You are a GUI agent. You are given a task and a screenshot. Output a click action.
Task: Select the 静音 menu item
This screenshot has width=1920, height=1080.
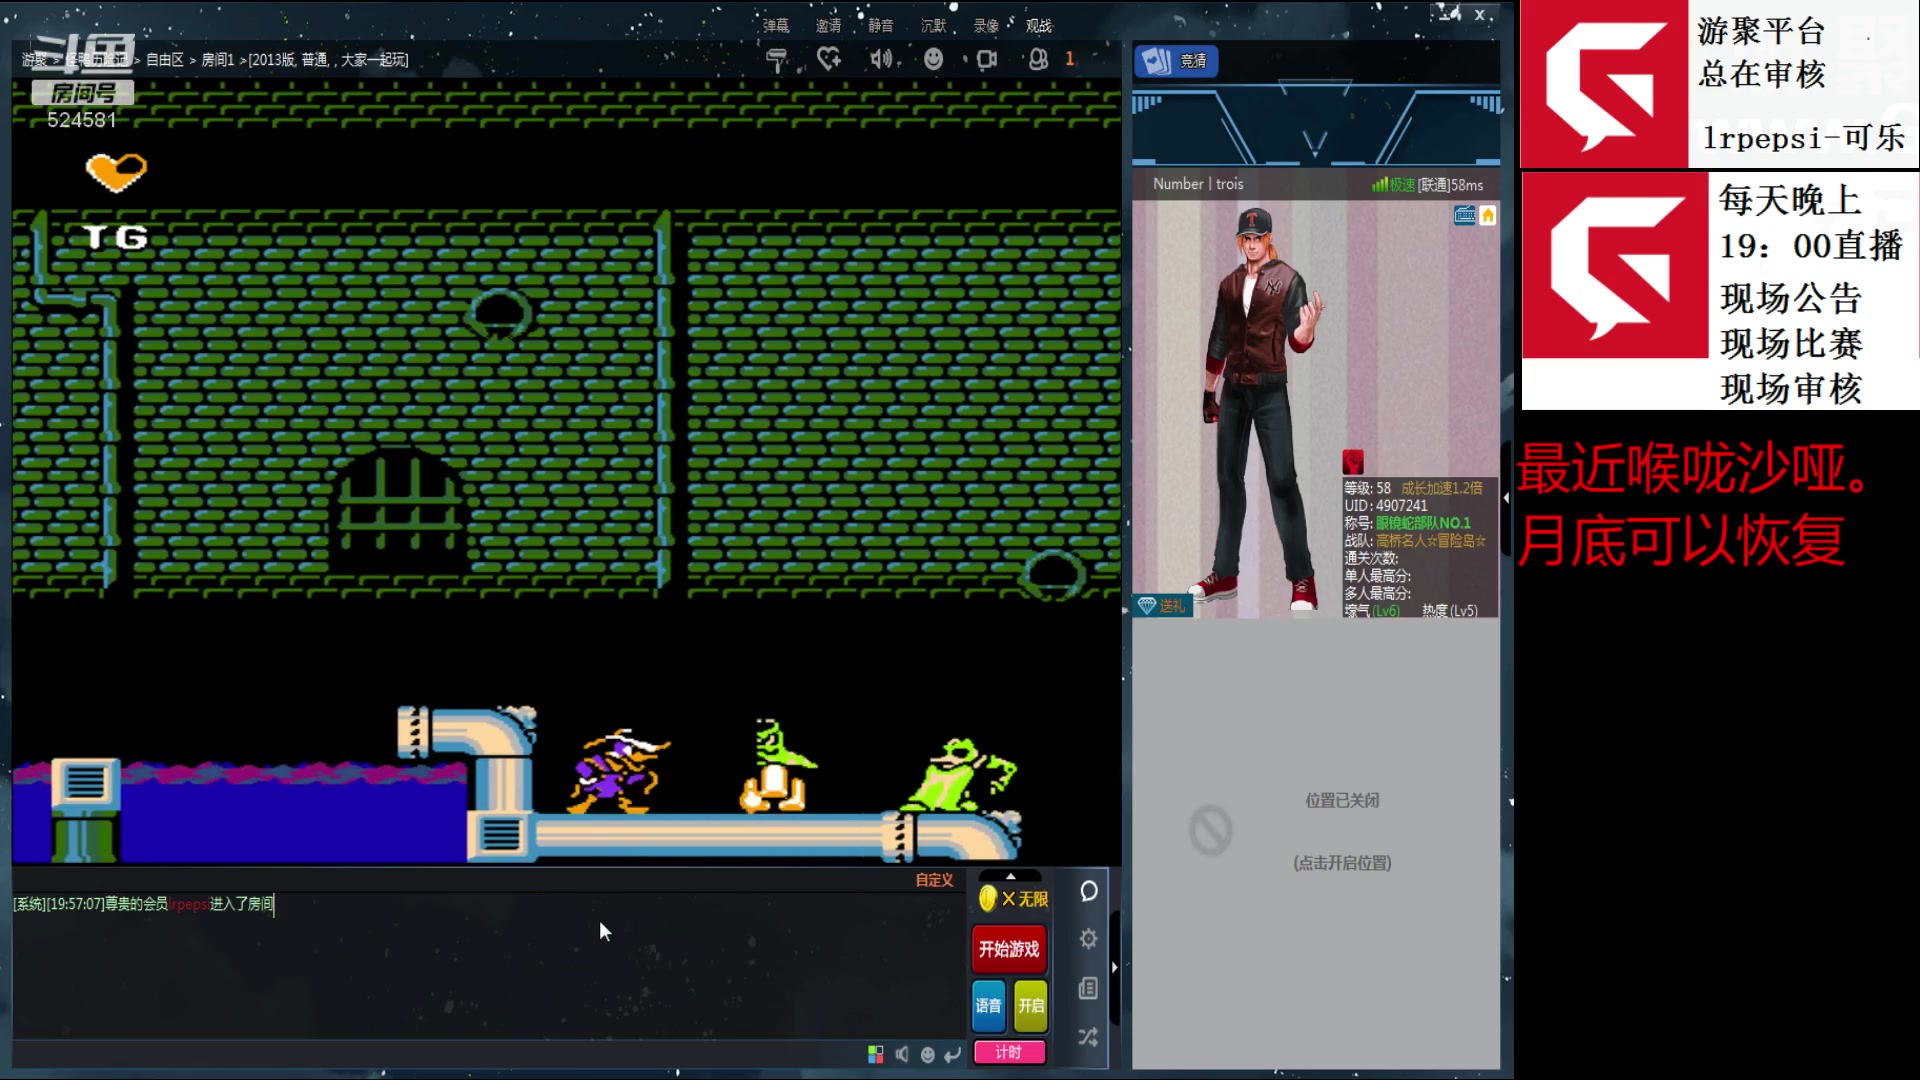pyautogui.click(x=881, y=26)
